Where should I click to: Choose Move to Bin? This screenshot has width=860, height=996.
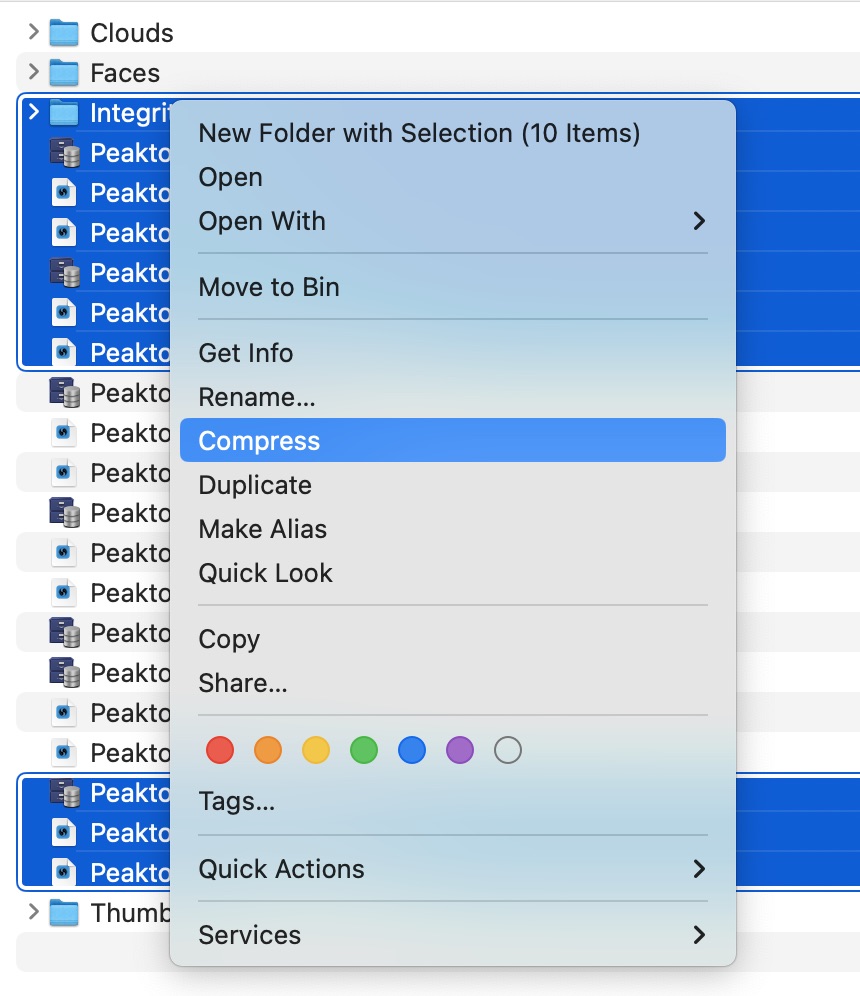pos(269,287)
